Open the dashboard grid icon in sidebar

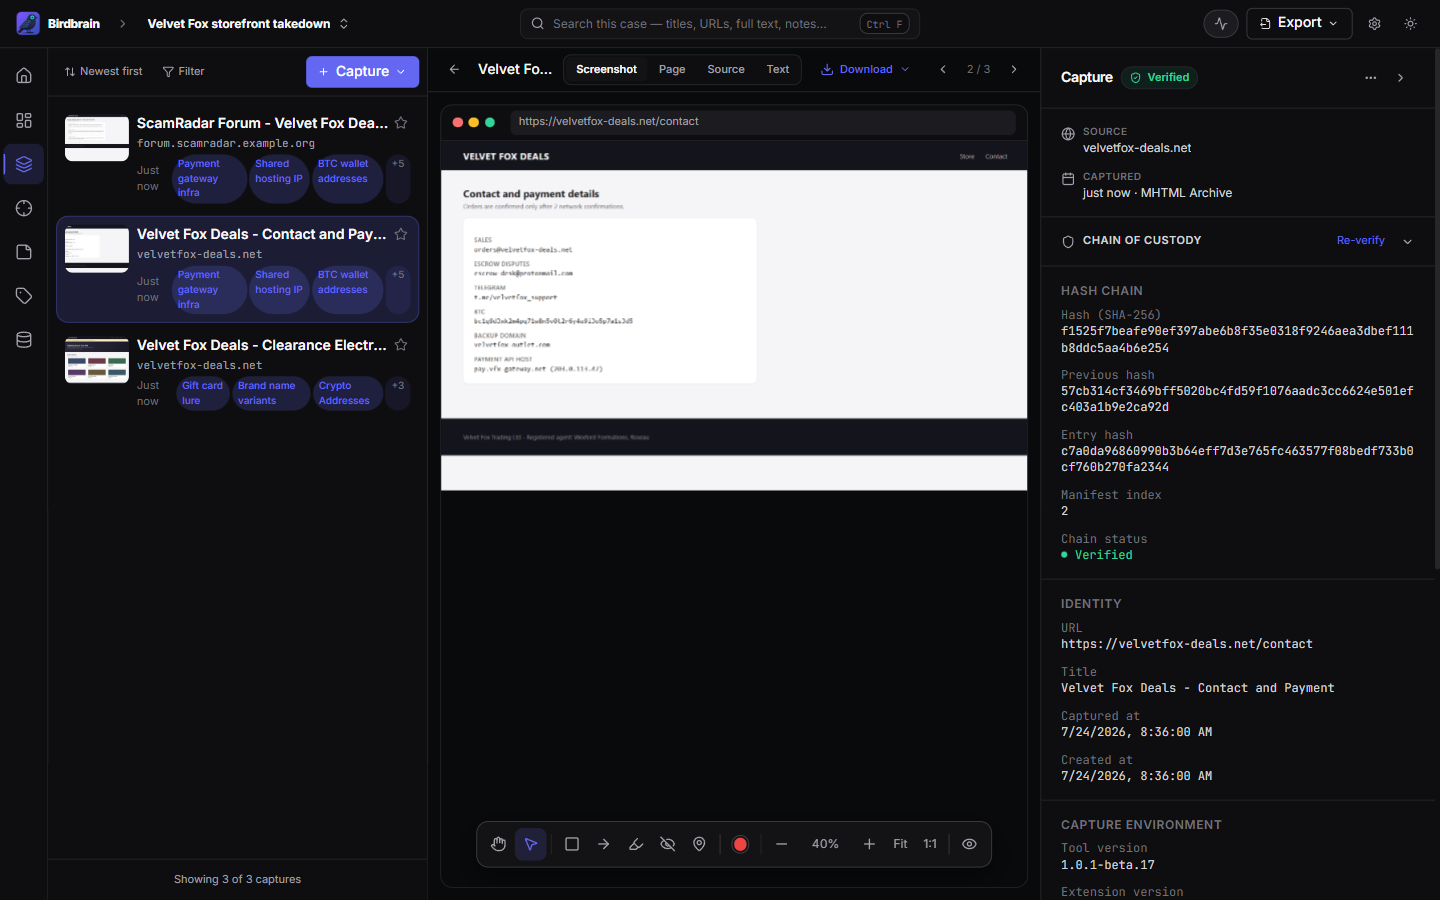pos(24,120)
